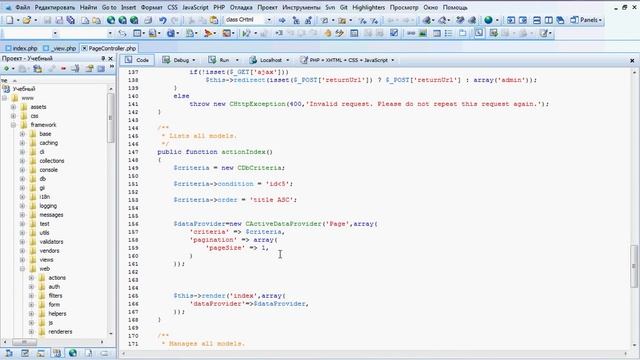Screen dimensions: 640x360
Task: Close the project panel
Action: [111, 59]
